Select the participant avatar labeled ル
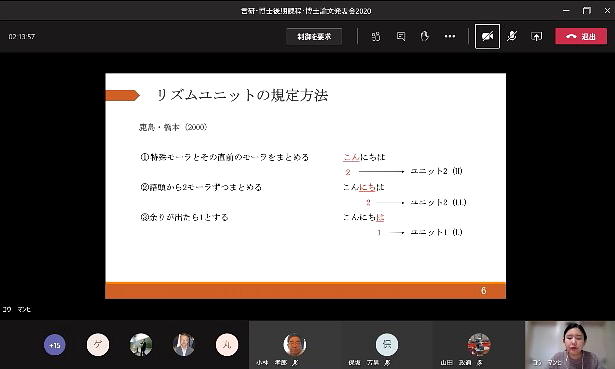Viewport: 615px width, 369px height. [x=227, y=345]
